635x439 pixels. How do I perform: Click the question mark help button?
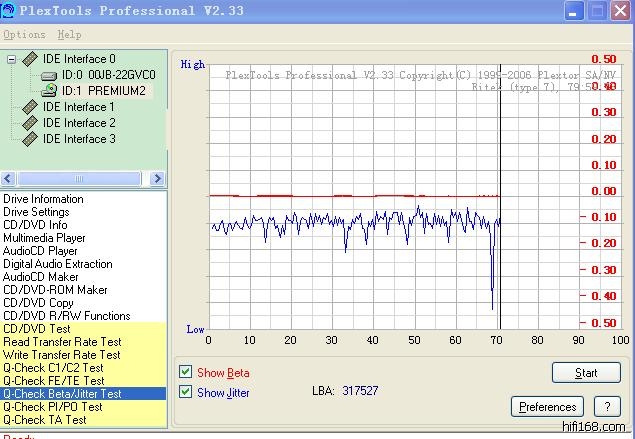pos(606,407)
